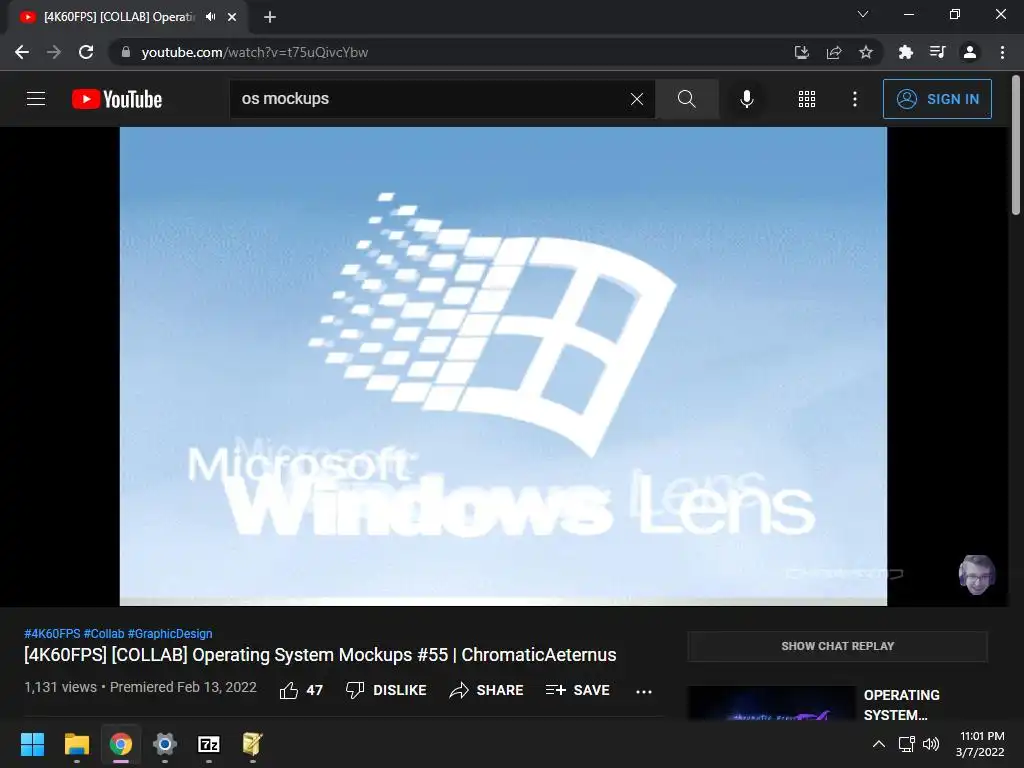Go to the YouTube home logo

click(117, 99)
